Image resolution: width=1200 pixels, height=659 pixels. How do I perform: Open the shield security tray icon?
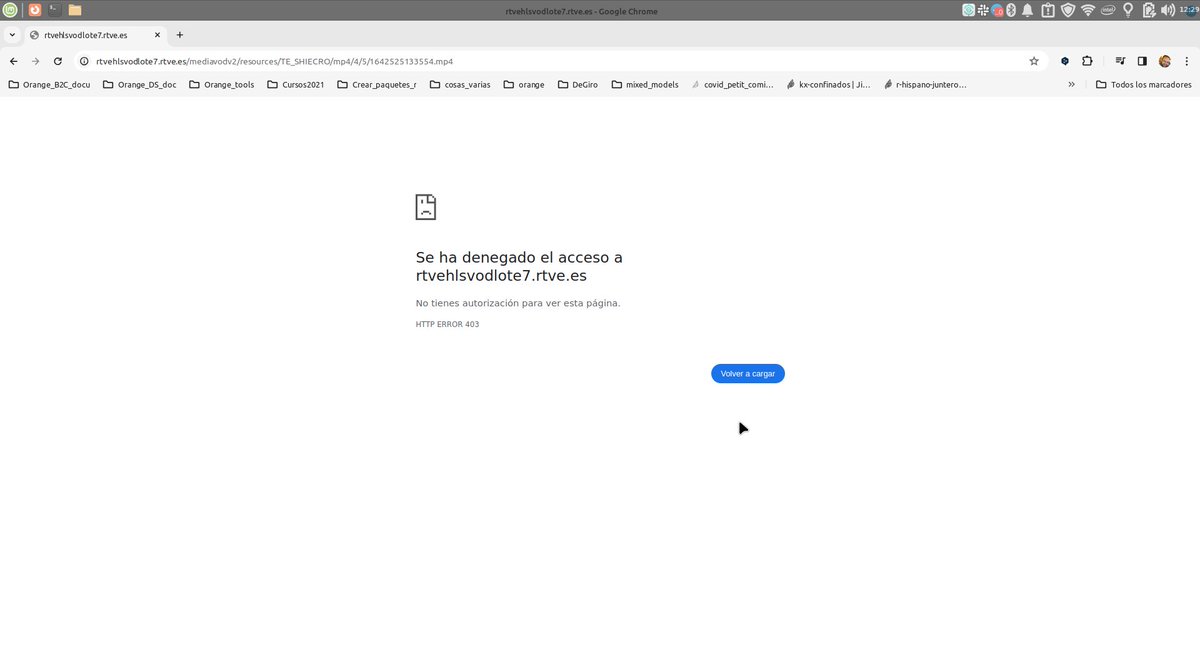[1068, 10]
